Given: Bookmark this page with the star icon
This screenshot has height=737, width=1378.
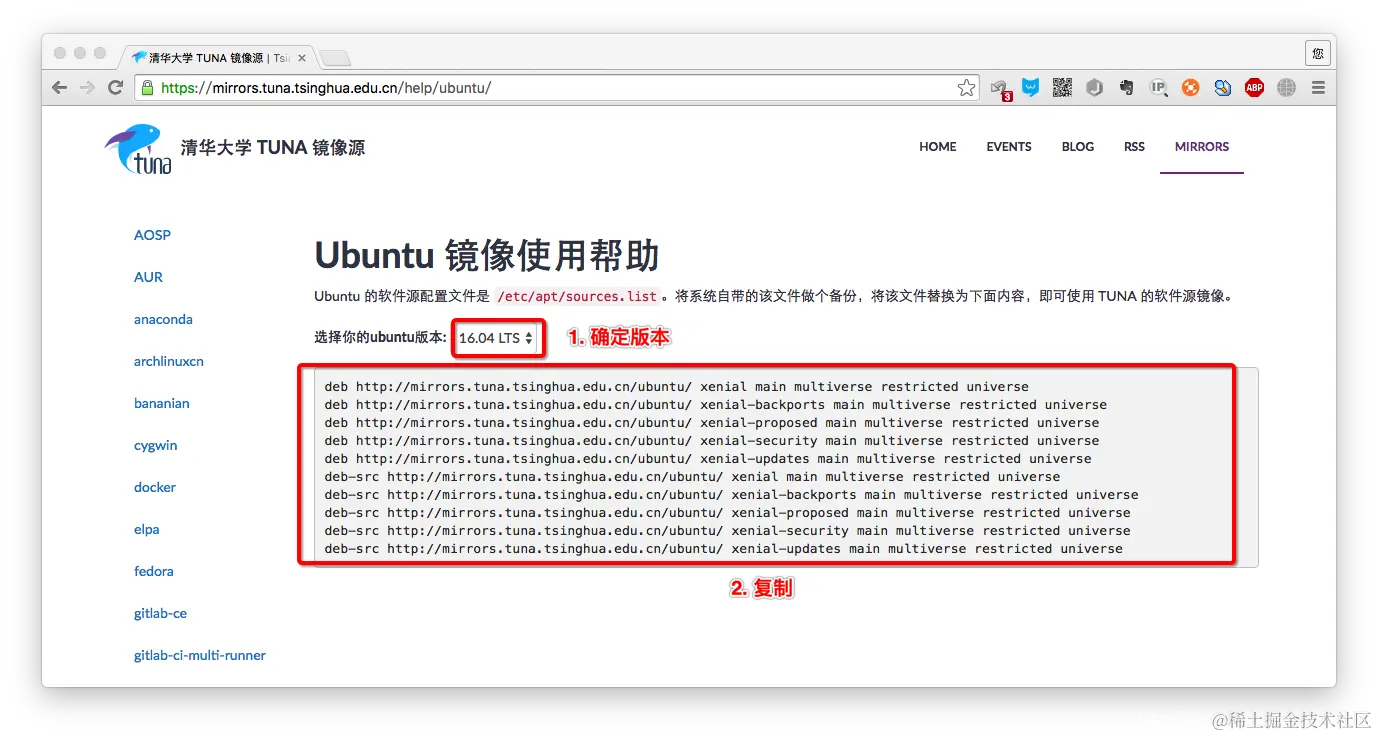Looking at the screenshot, I should [x=966, y=88].
